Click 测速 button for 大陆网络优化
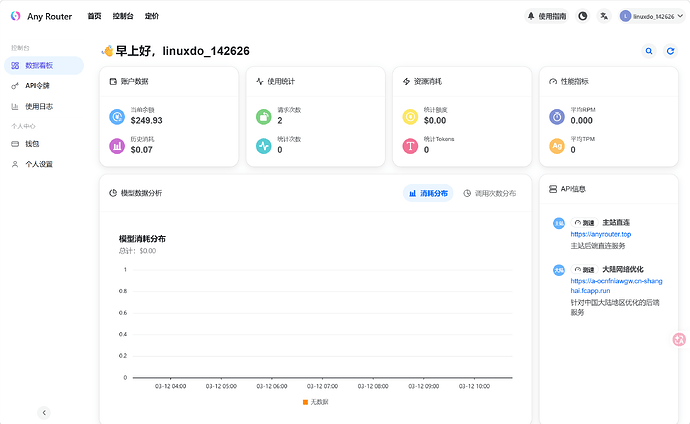 tap(584, 269)
